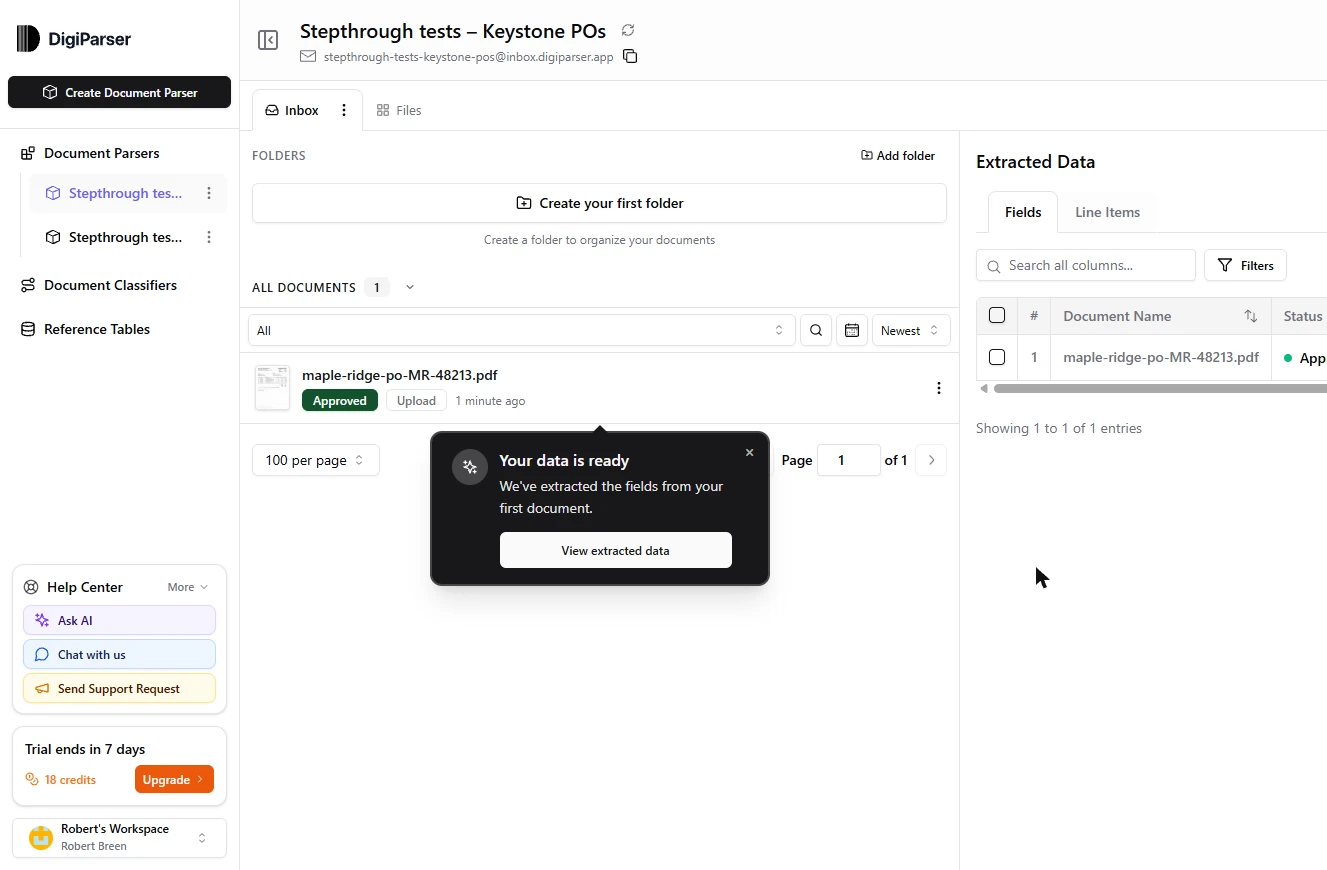This screenshot has height=870, width=1327.
Task: Click the 18 credits label
Action: (x=70, y=779)
